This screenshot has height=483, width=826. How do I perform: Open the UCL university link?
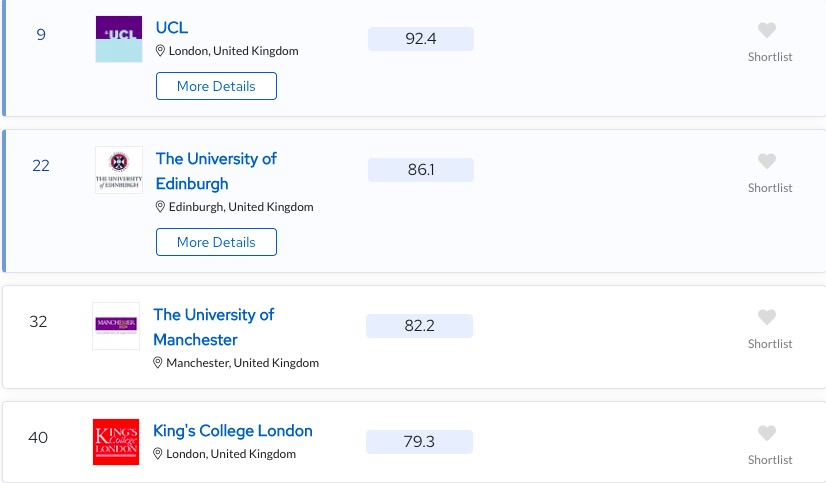click(x=172, y=27)
